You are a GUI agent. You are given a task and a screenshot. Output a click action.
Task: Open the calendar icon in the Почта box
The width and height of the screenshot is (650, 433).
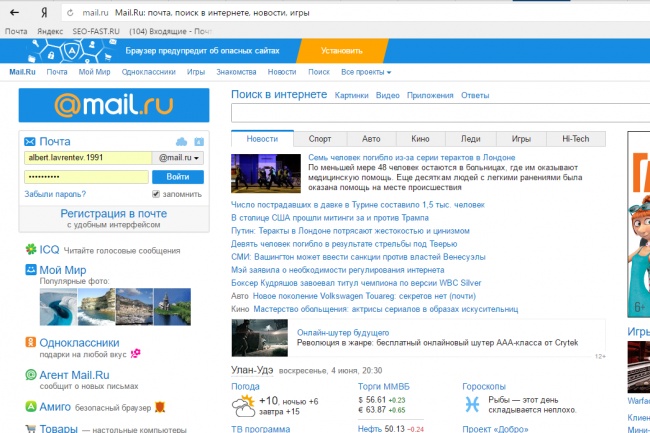coord(199,142)
